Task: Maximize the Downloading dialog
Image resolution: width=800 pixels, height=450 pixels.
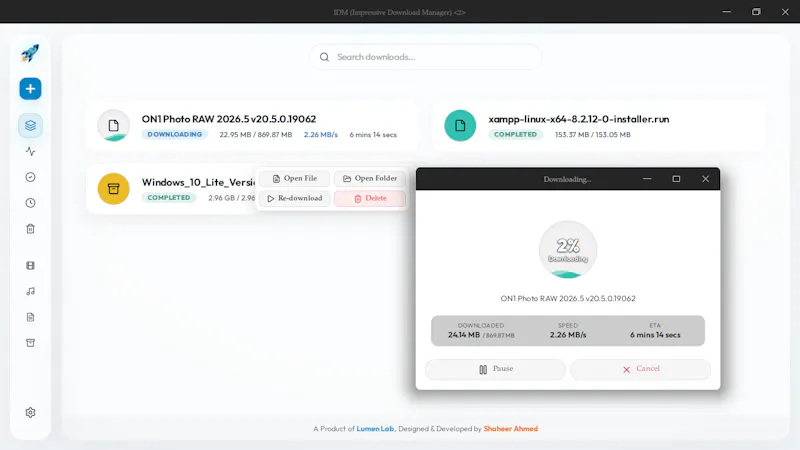Action: 676,179
